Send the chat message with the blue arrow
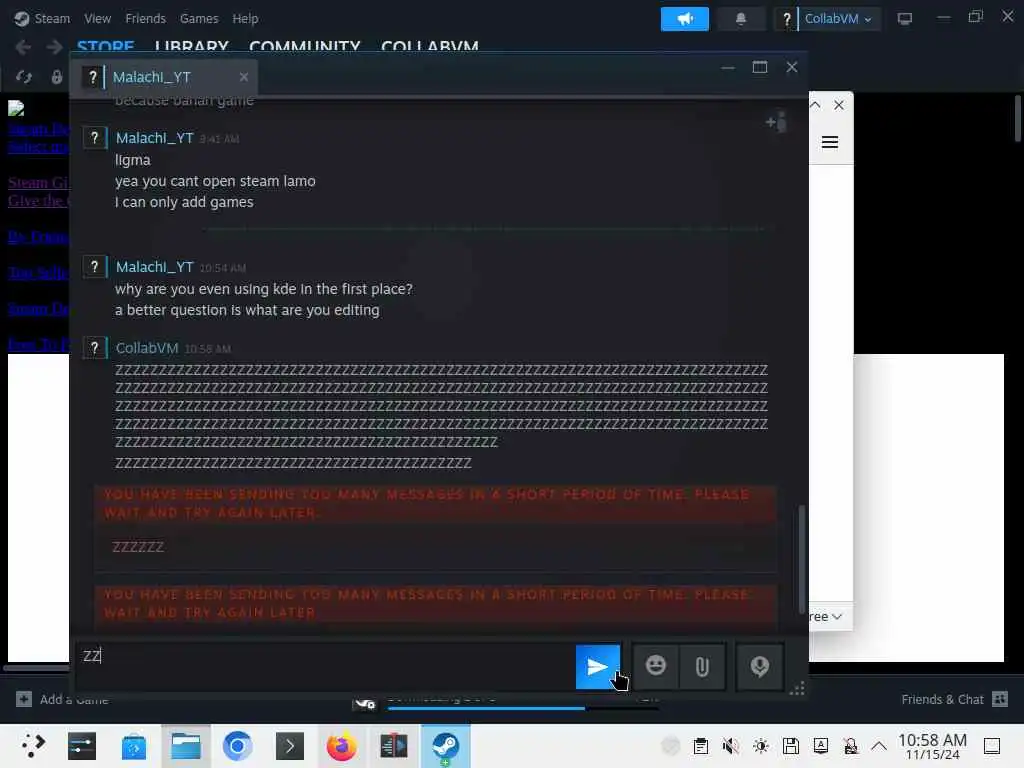Screen dimensions: 1024x768 point(598,667)
